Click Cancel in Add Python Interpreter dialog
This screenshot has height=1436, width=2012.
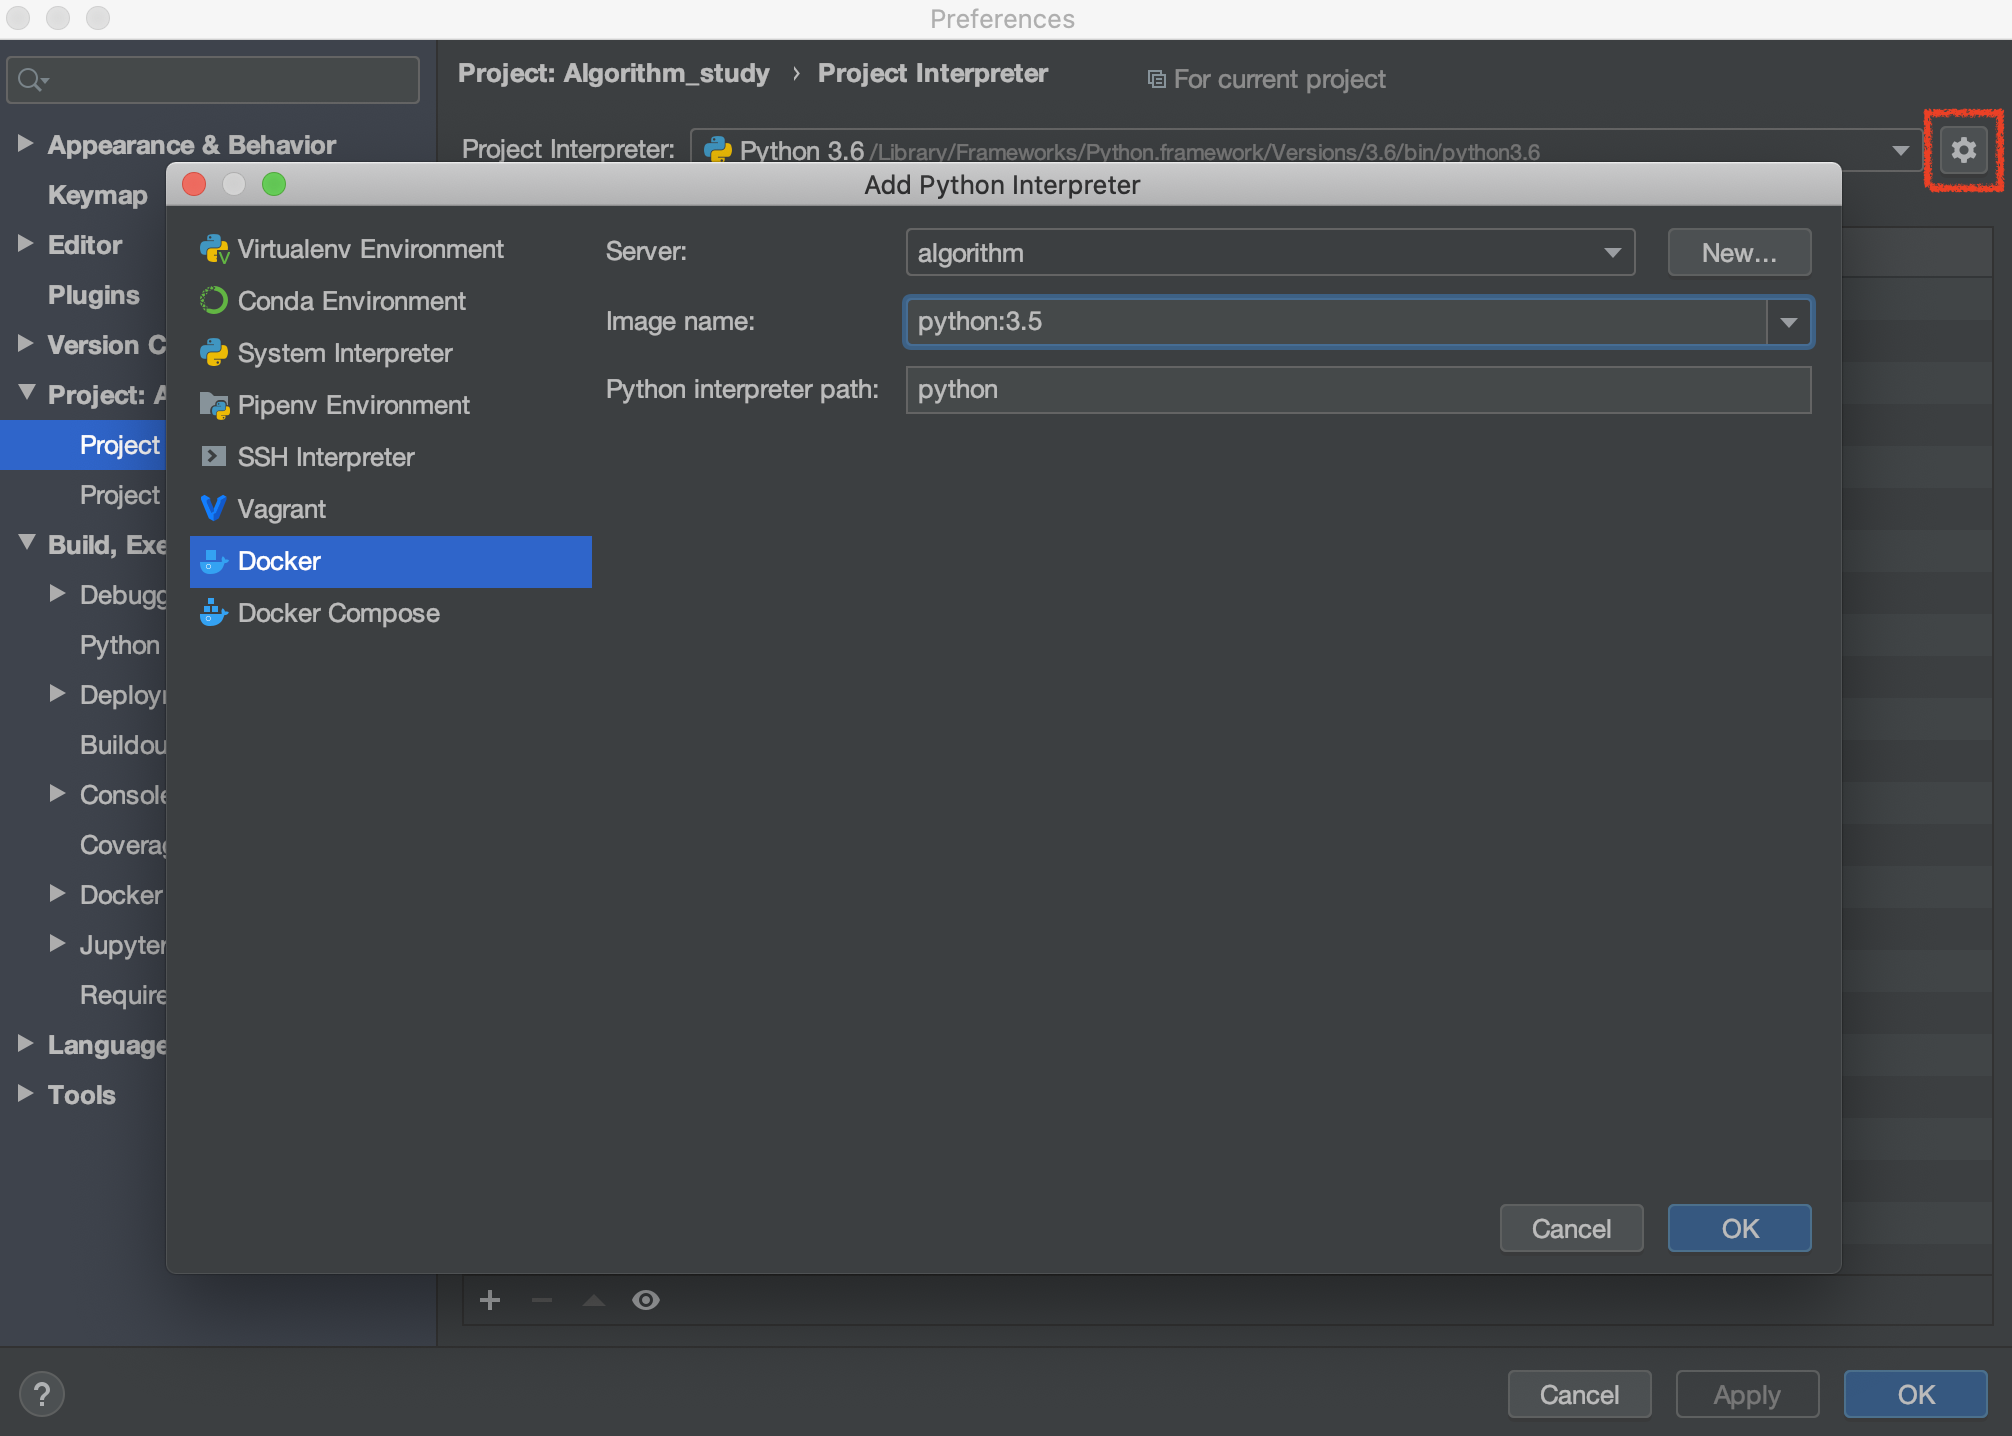[1571, 1228]
